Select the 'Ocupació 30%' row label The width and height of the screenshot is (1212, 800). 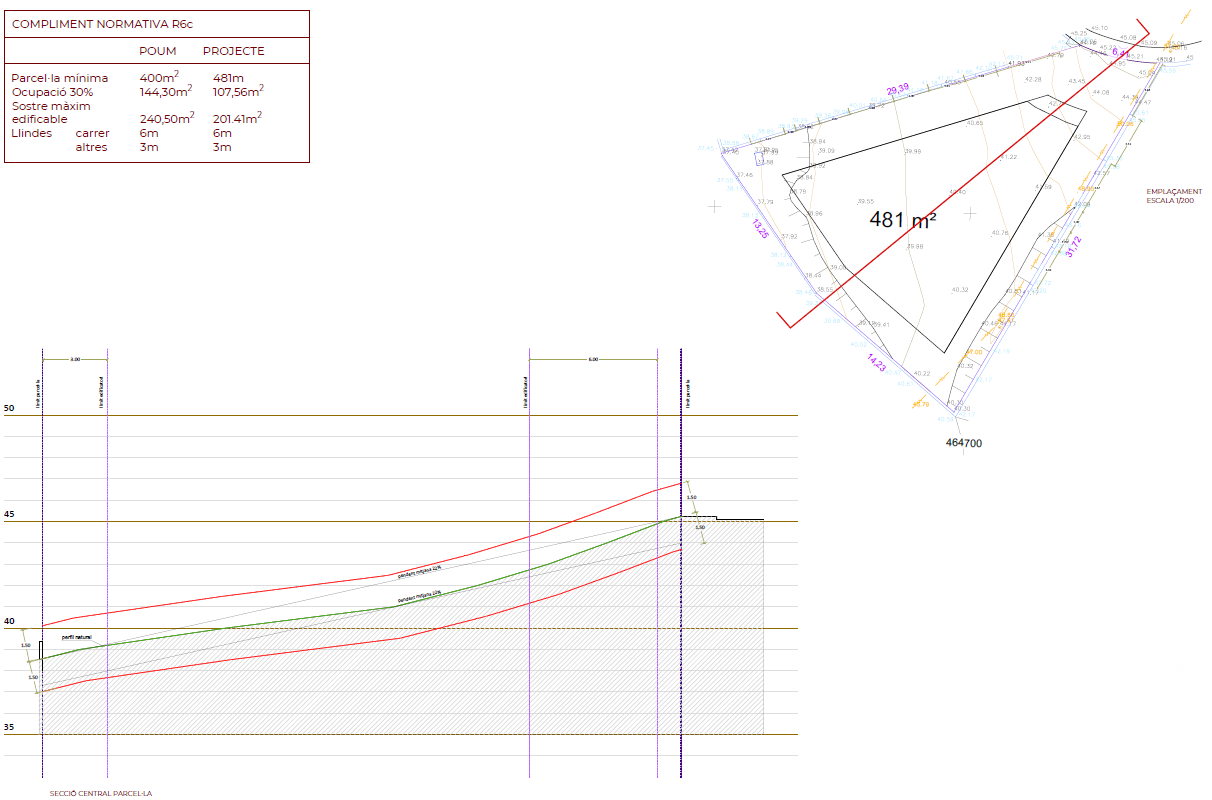pyautogui.click(x=51, y=92)
